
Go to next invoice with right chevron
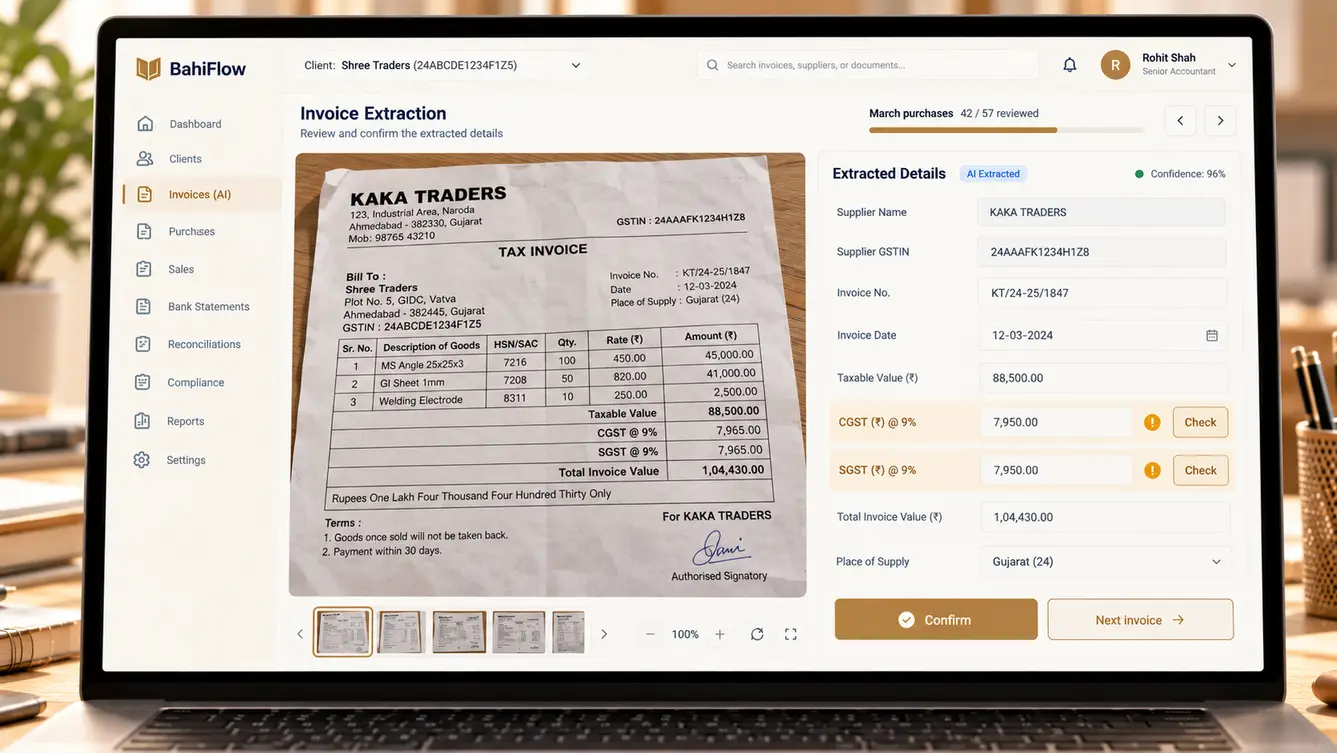click(1220, 121)
